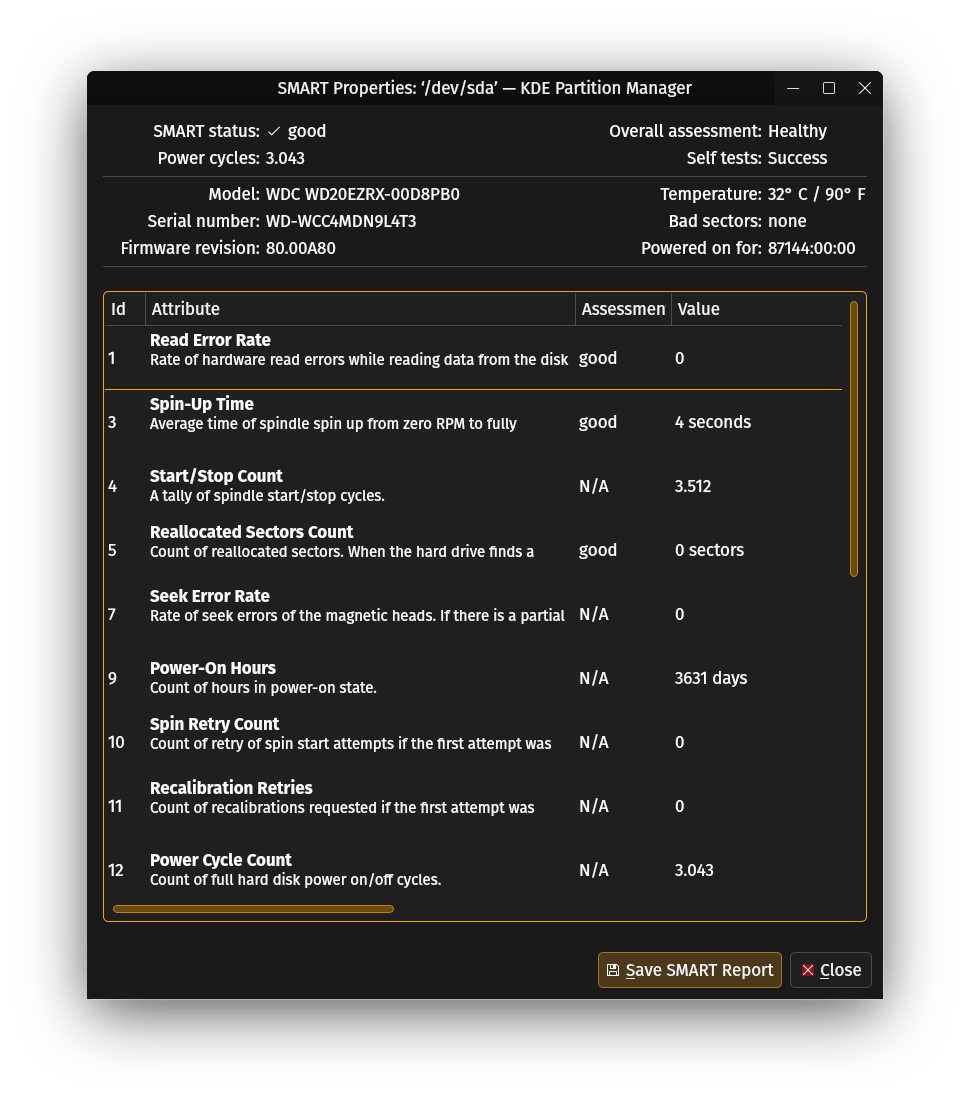Select the Recalibration Retries row
Screen dimensions: 970x1102
[x=473, y=805]
